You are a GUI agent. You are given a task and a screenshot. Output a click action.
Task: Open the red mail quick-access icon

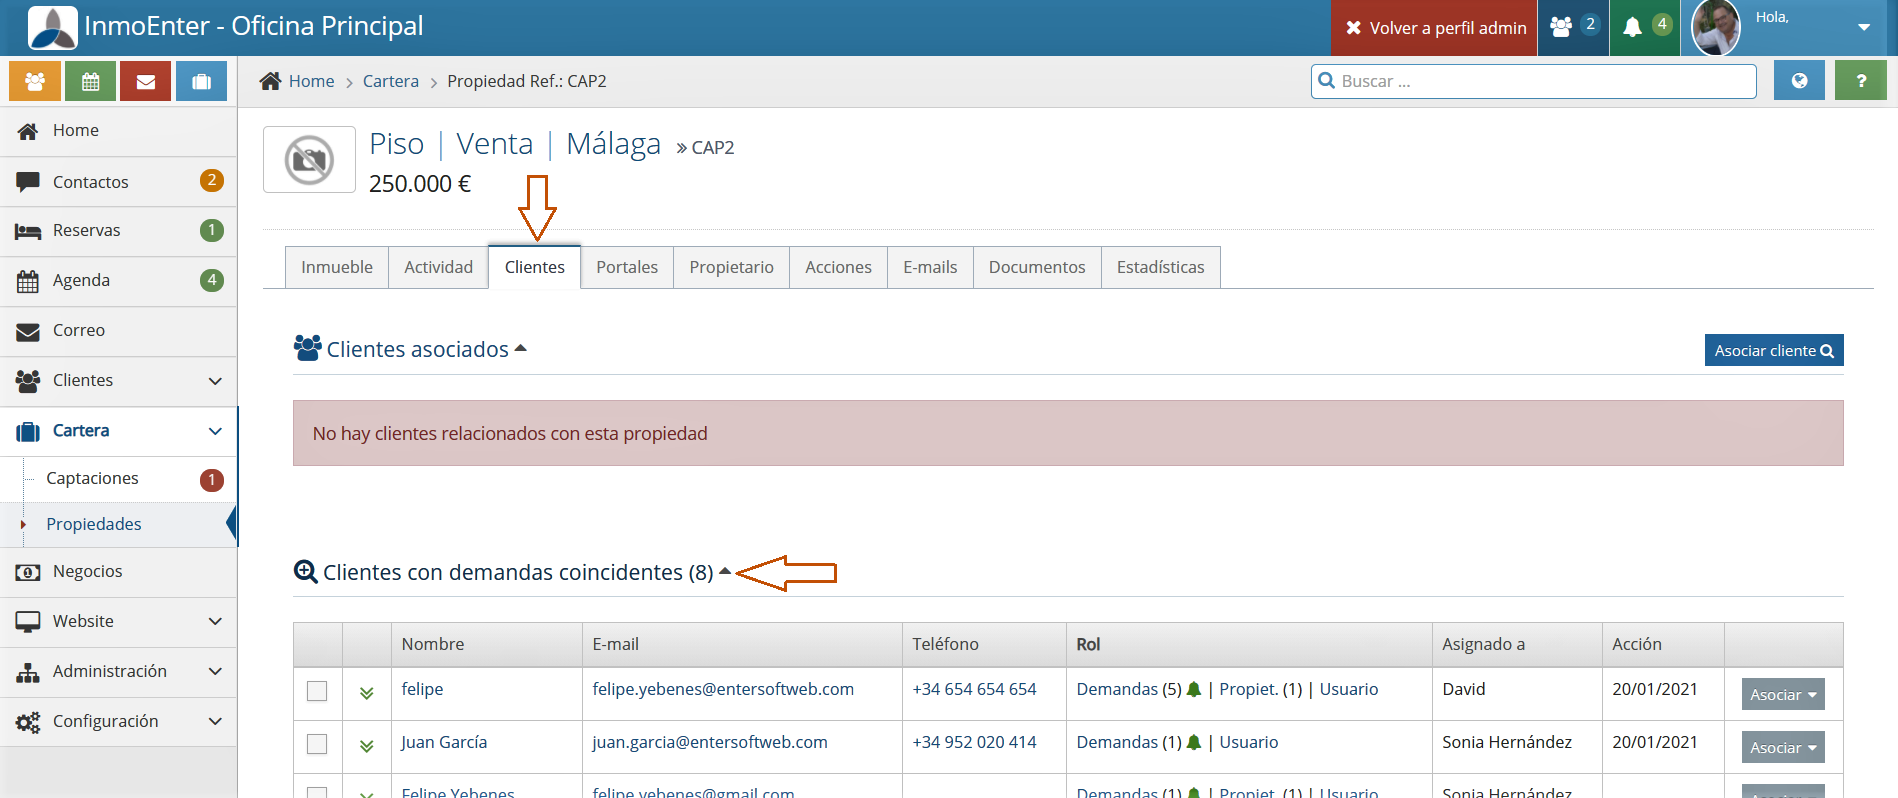[x=146, y=82]
